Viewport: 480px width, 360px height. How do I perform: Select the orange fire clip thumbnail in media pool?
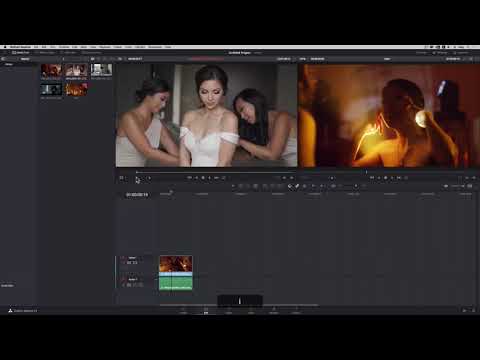[76, 89]
